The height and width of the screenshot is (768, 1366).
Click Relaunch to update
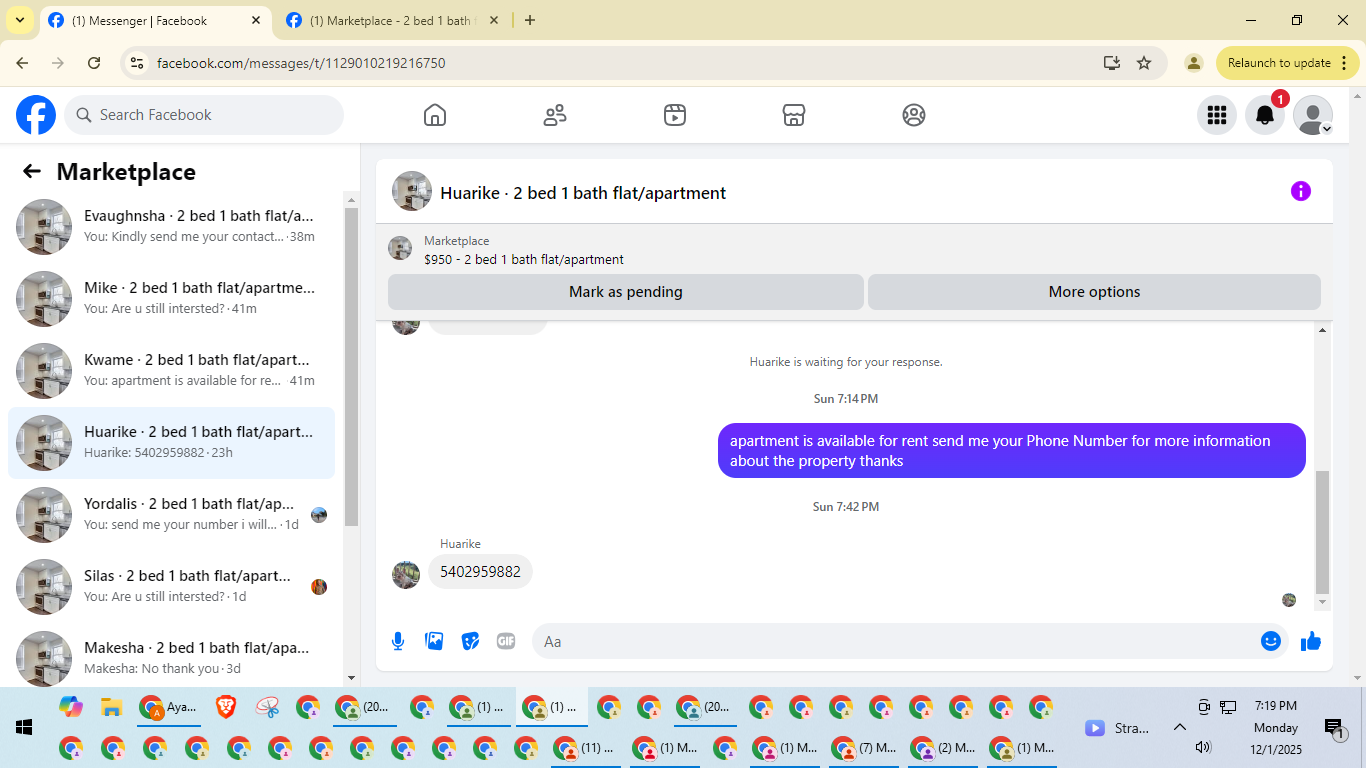[x=1285, y=63]
